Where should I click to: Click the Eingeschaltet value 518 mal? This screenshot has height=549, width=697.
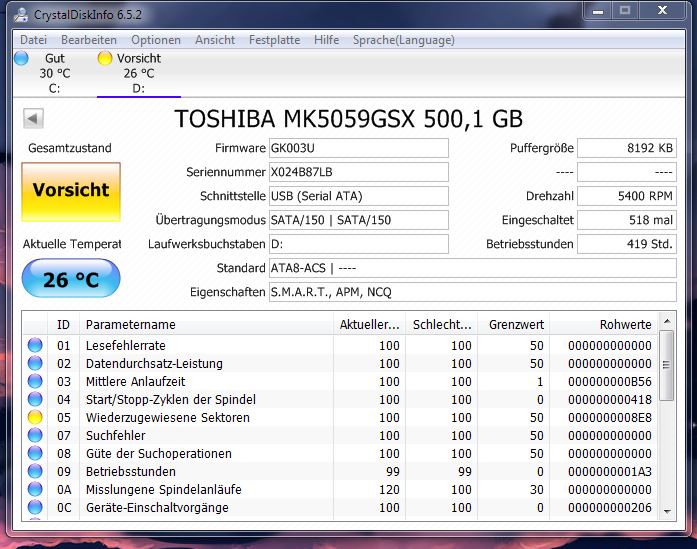pos(627,220)
